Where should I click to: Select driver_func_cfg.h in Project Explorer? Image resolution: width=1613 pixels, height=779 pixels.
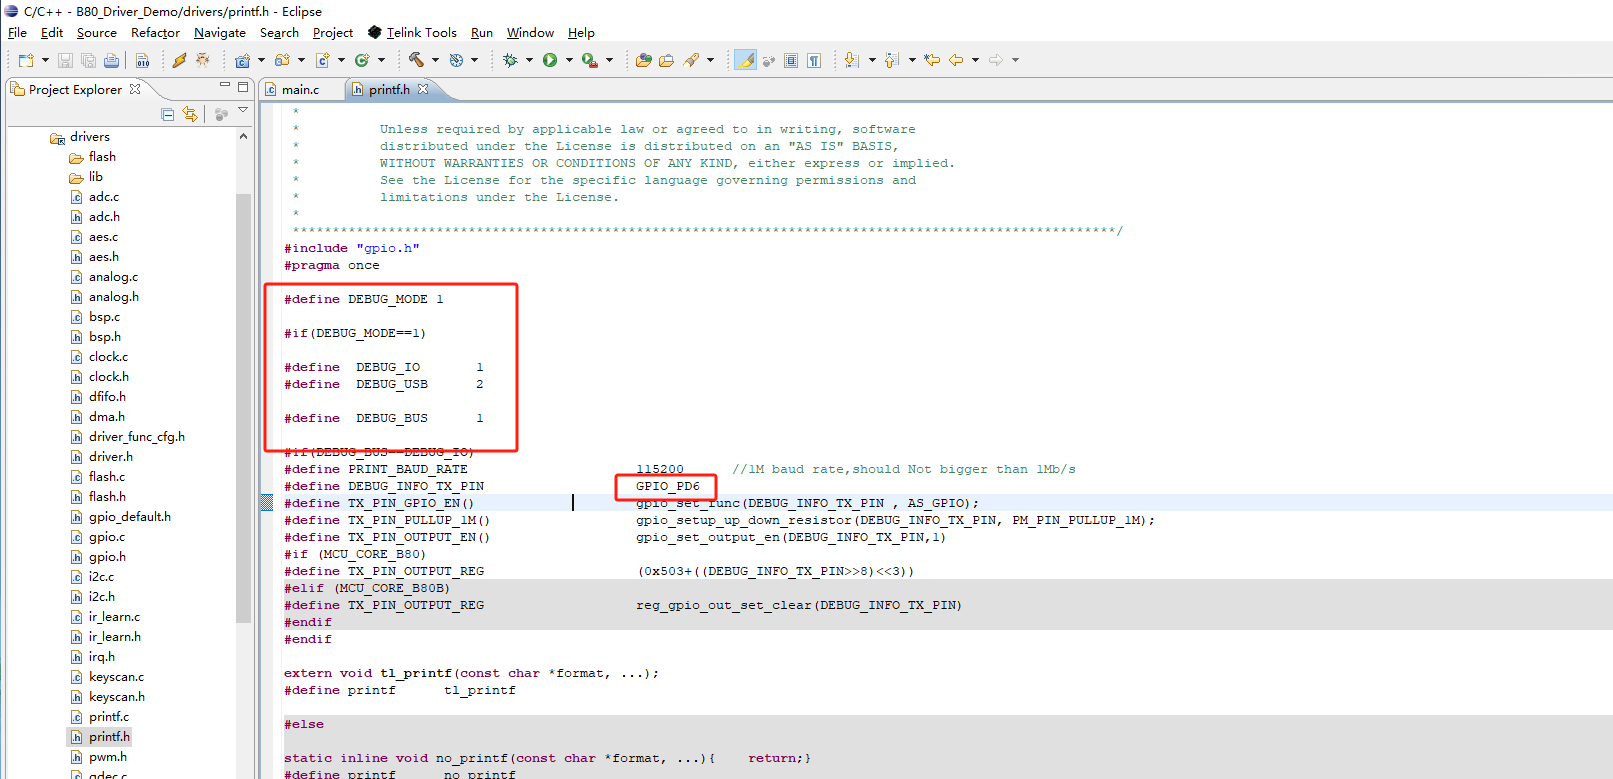[x=136, y=437]
